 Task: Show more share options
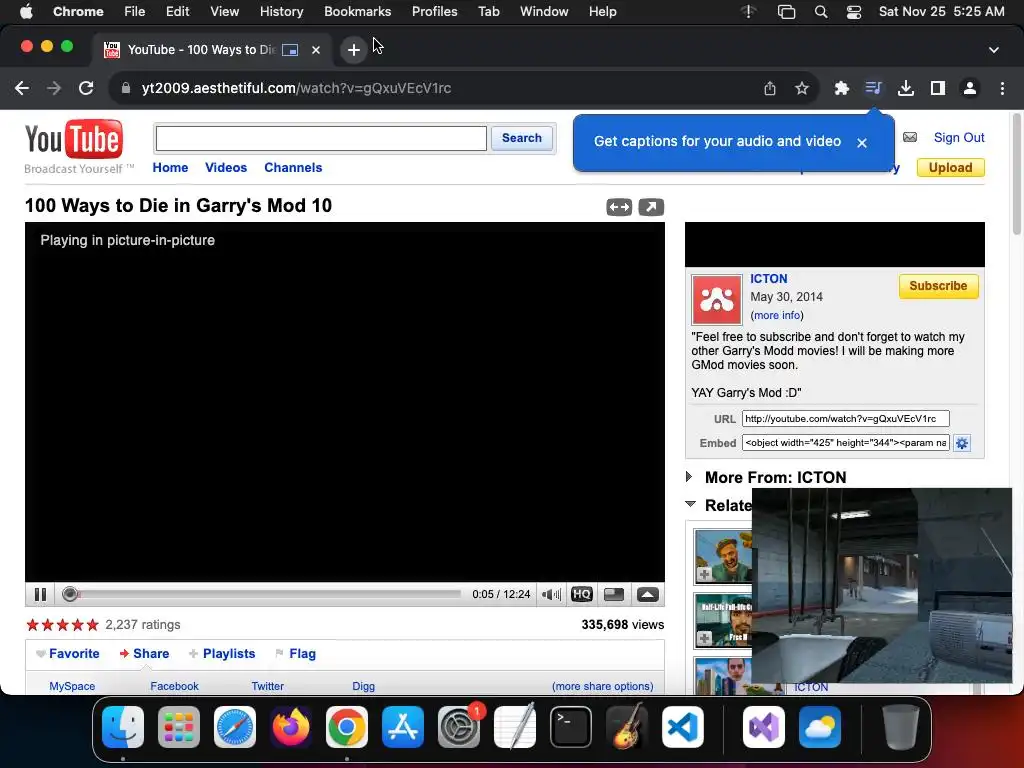(x=602, y=686)
